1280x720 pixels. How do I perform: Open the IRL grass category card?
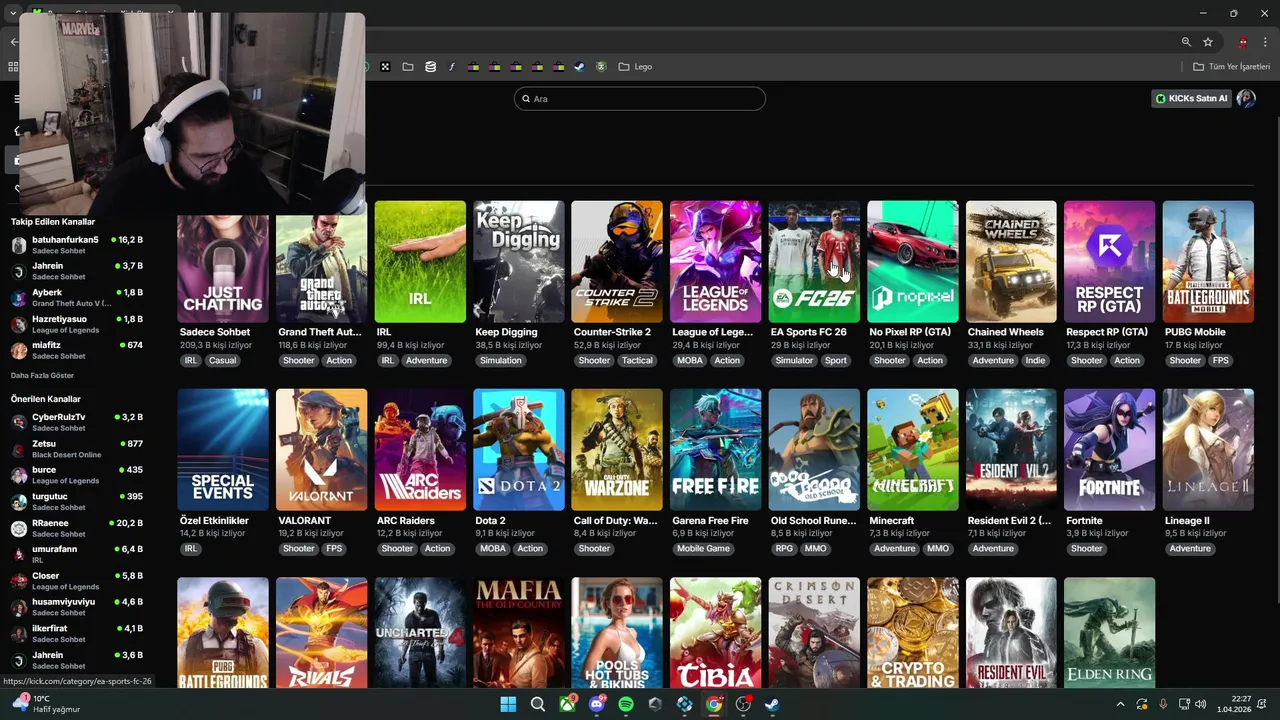tap(420, 262)
